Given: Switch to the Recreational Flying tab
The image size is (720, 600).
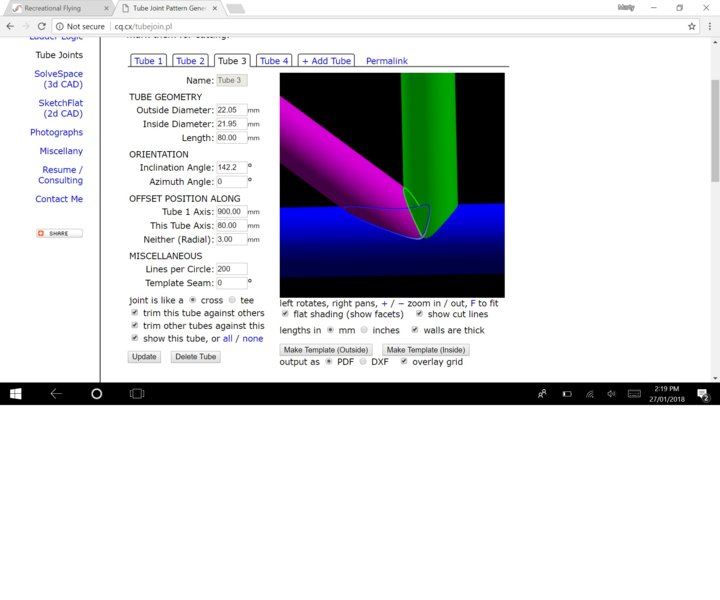Looking at the screenshot, I should click(53, 8).
